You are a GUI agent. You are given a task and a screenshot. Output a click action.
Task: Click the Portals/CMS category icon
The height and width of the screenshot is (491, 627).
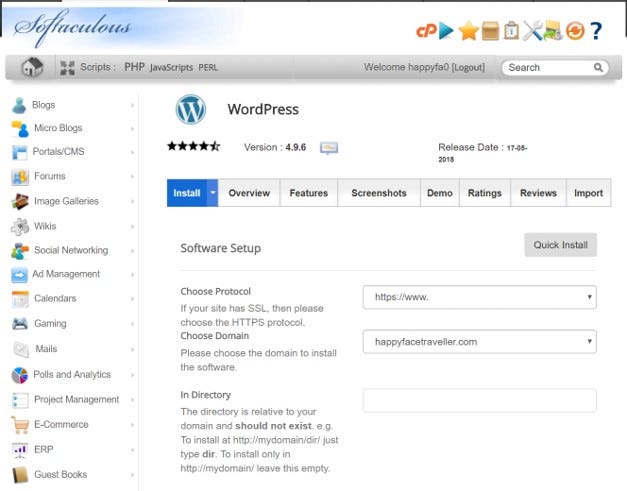[x=20, y=152]
